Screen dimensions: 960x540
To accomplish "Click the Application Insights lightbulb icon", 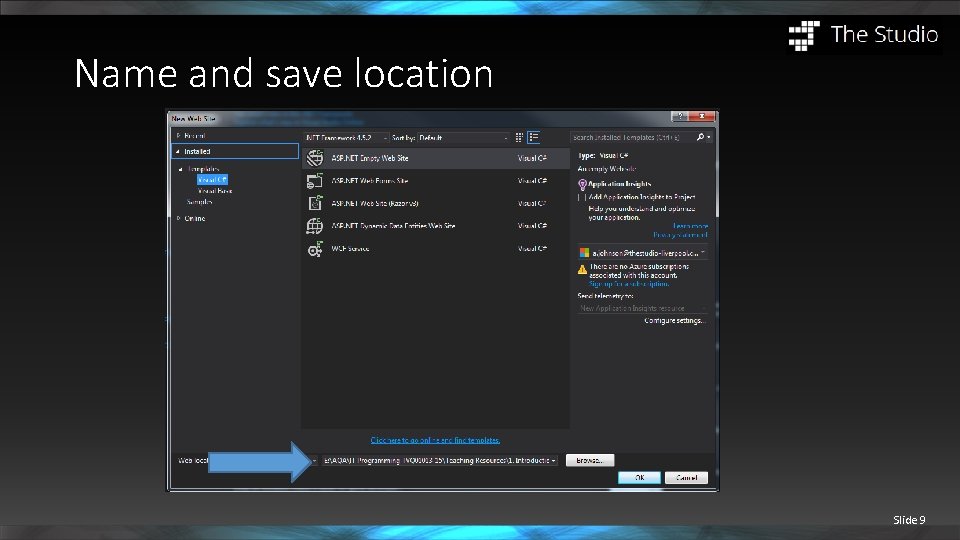I will pos(582,184).
